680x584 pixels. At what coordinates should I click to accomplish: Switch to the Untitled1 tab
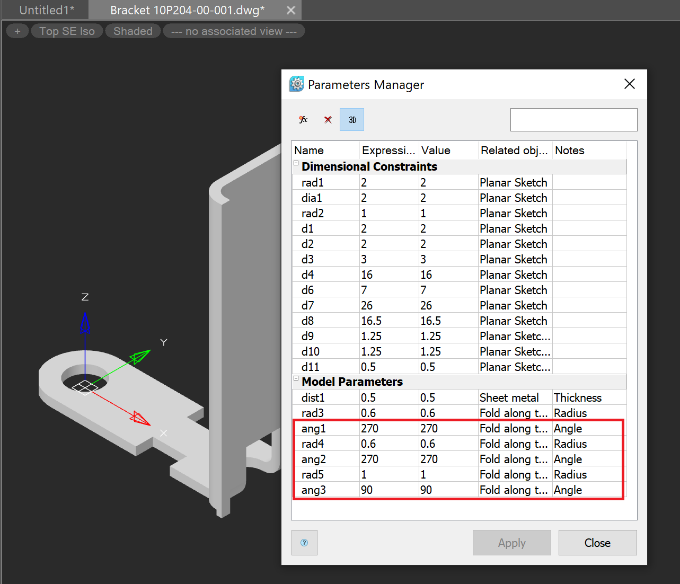click(46, 9)
